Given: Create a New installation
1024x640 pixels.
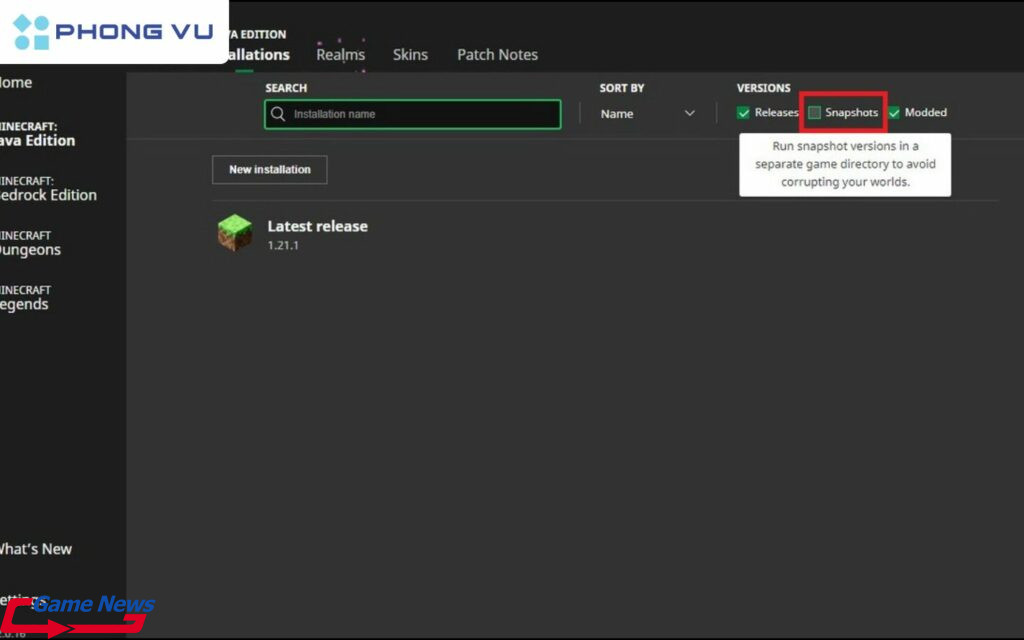Looking at the screenshot, I should tap(269, 169).
